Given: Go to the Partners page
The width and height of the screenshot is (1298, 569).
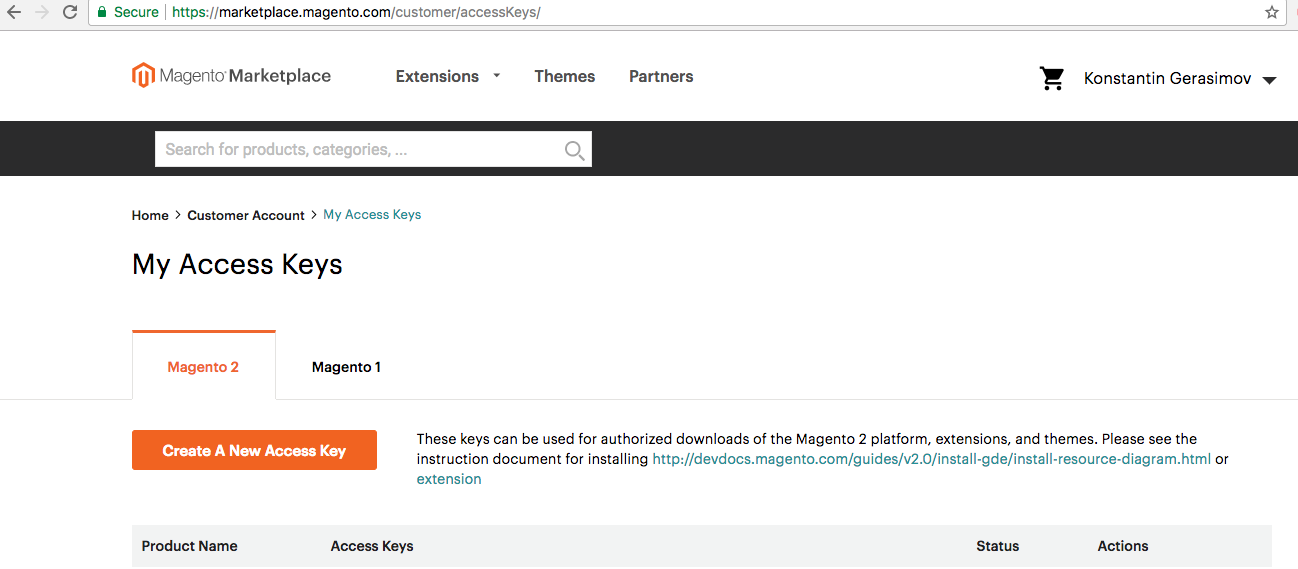Looking at the screenshot, I should (661, 76).
